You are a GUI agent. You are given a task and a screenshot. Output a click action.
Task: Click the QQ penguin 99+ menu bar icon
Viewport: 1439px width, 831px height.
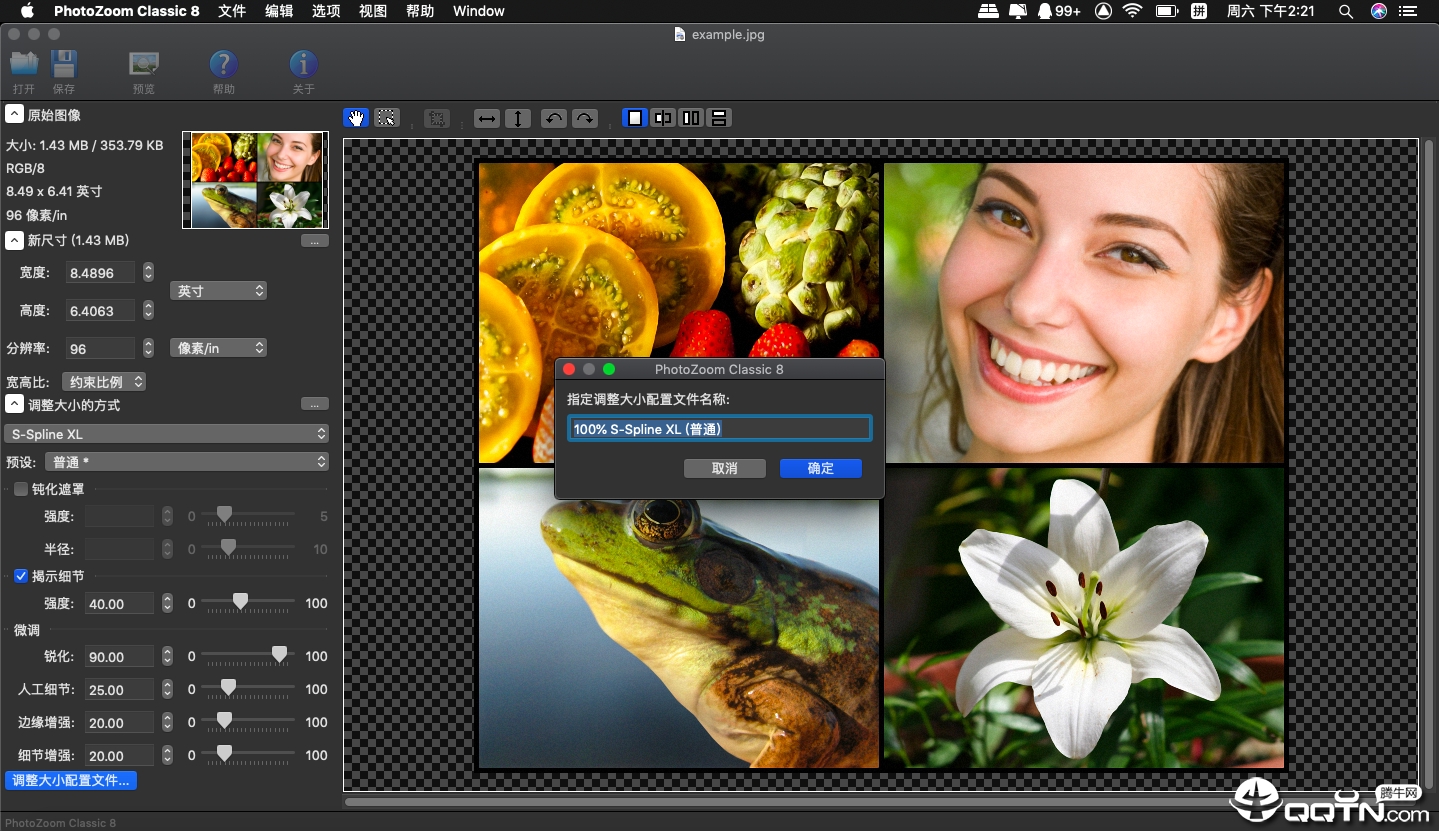(x=1059, y=11)
